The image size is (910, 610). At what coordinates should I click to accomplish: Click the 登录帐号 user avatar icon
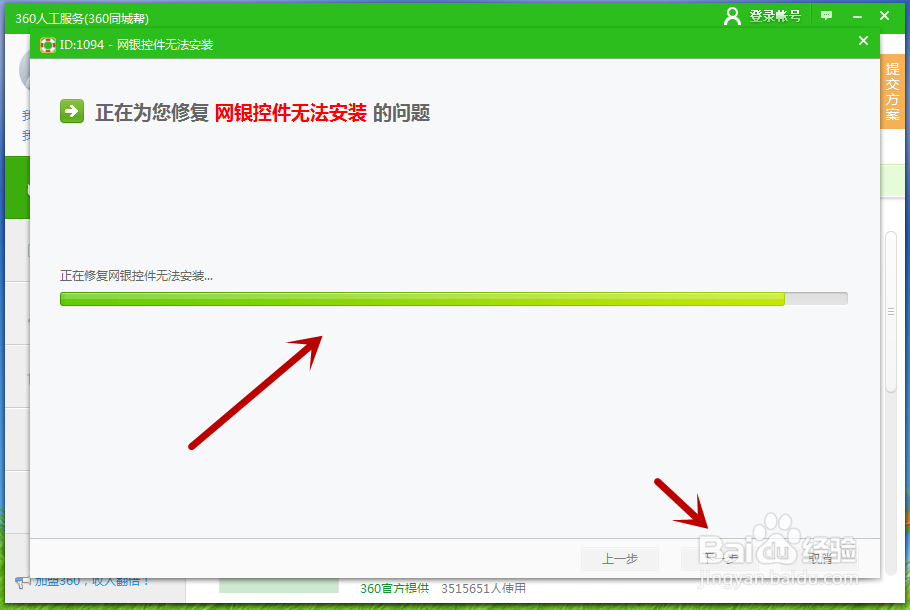click(732, 16)
